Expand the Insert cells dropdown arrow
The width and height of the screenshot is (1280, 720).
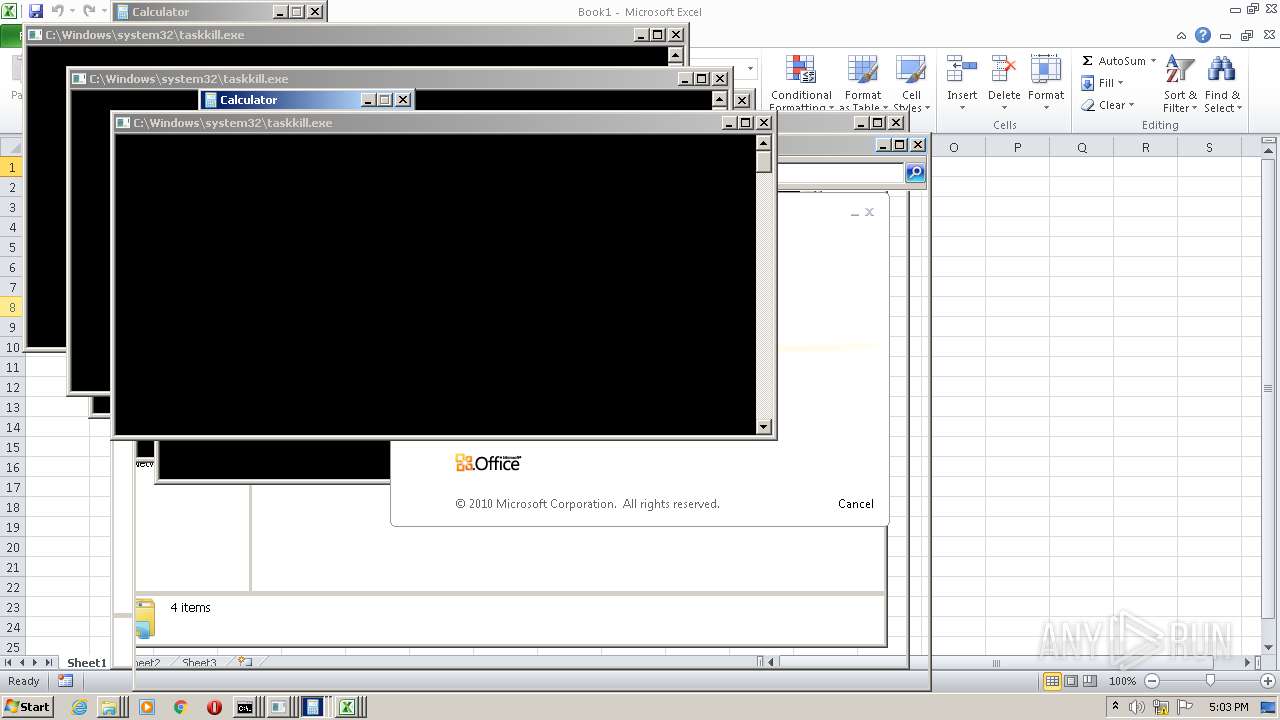(962, 107)
